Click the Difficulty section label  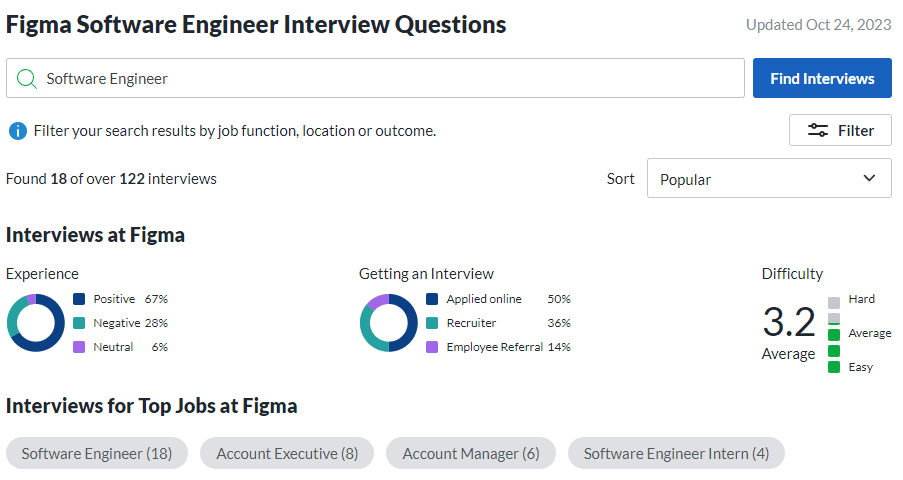pos(792,274)
